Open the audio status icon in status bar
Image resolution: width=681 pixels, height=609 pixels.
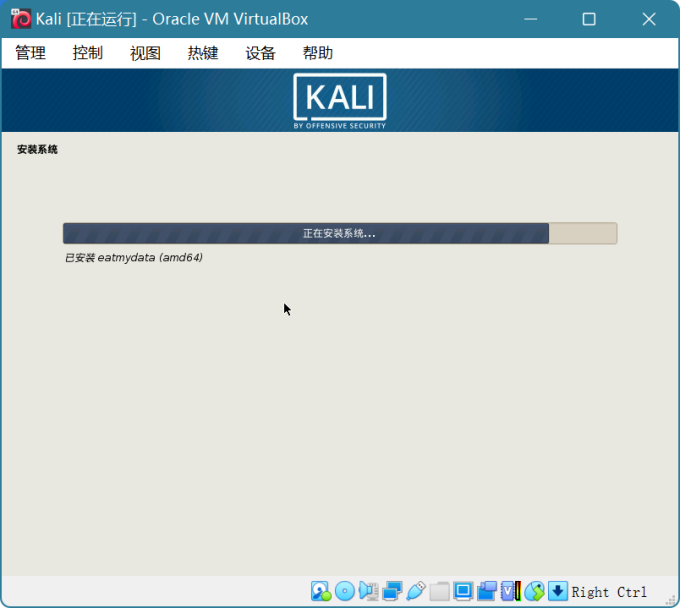[x=368, y=591]
